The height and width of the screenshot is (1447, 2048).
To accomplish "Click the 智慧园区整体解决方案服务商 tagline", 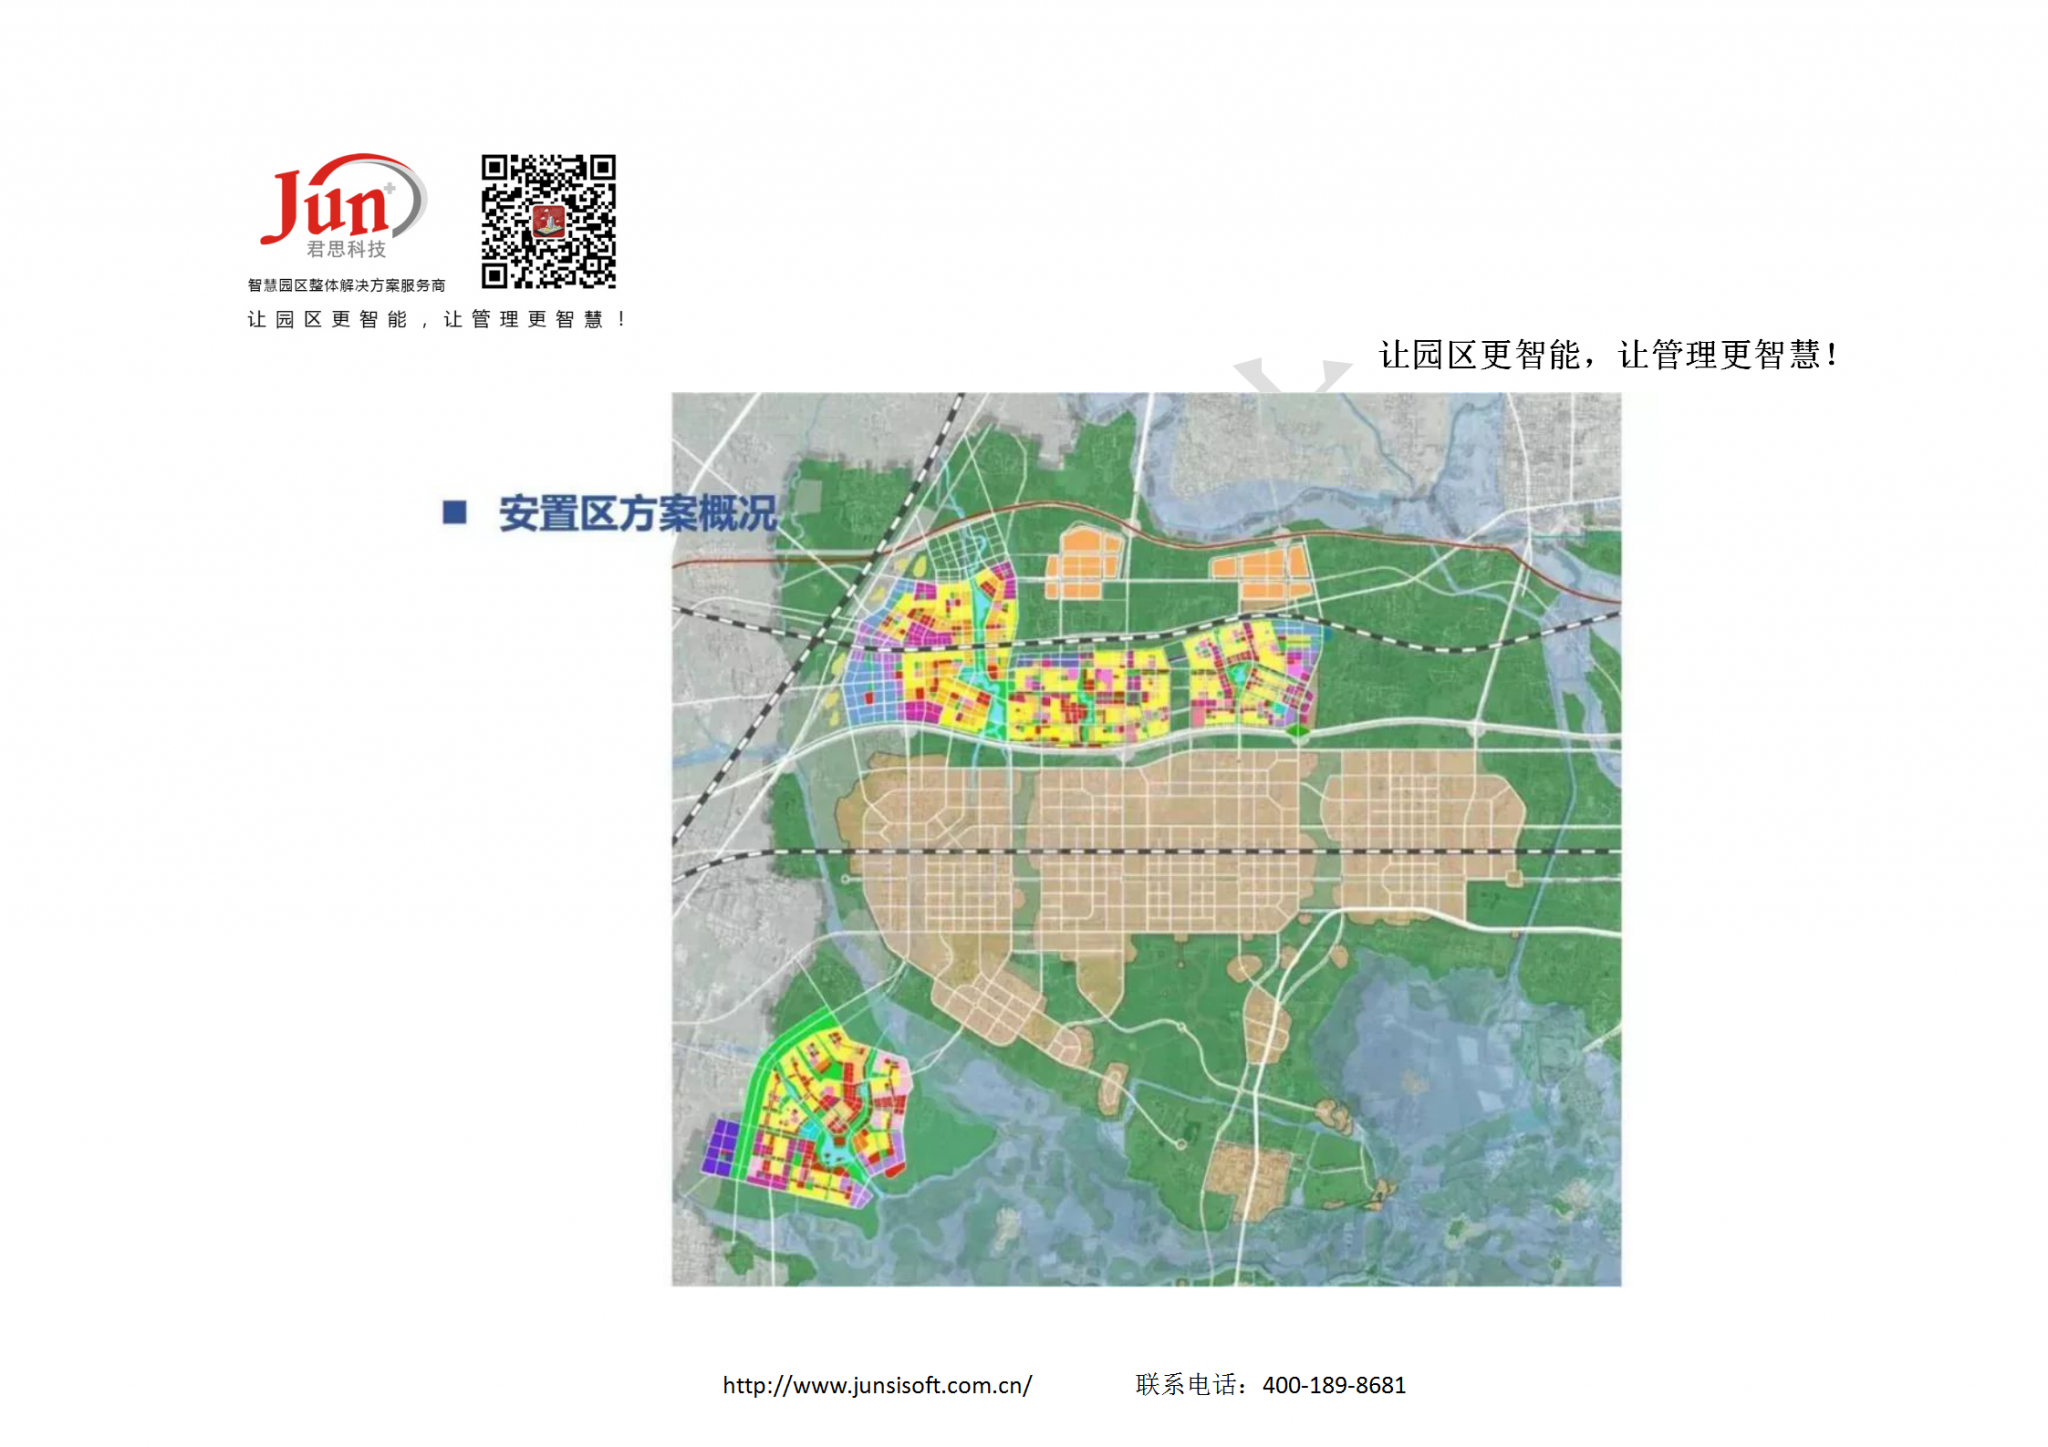I will coord(346,285).
